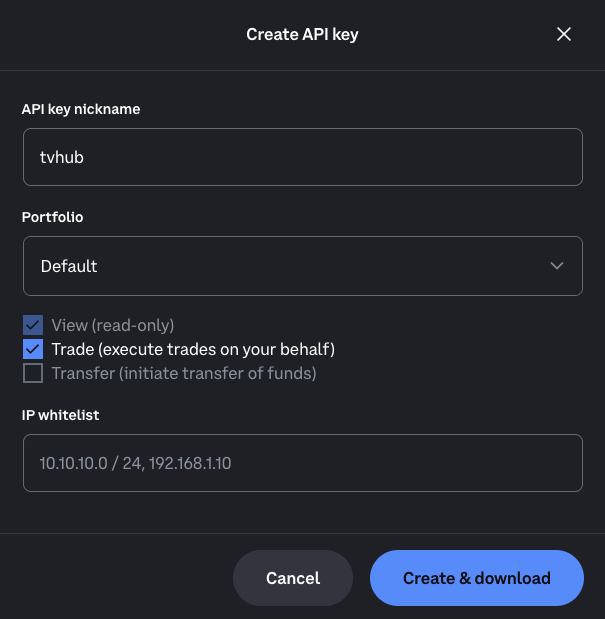Focus the API key nickname input field
Viewport: 605px width, 619px height.
(x=302, y=157)
